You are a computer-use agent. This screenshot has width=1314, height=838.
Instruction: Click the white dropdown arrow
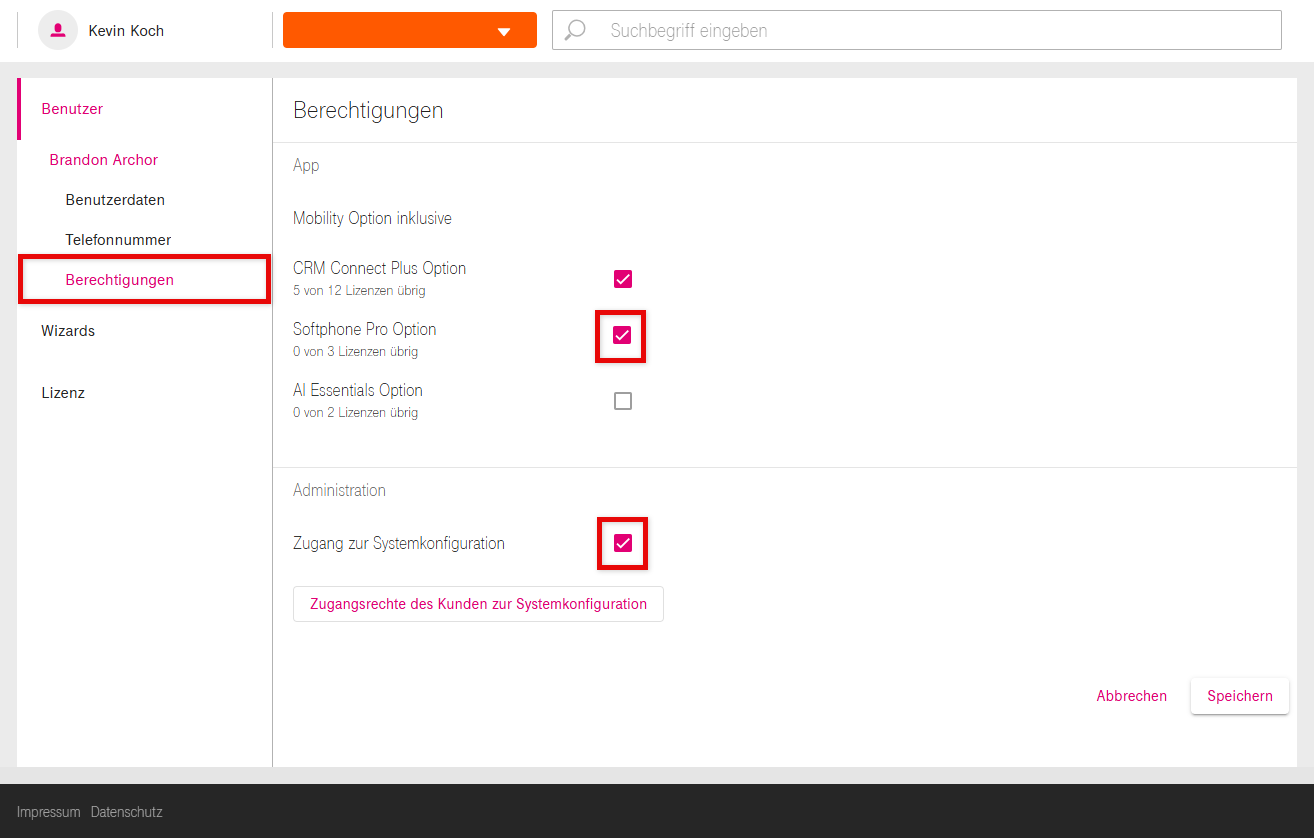click(x=504, y=31)
